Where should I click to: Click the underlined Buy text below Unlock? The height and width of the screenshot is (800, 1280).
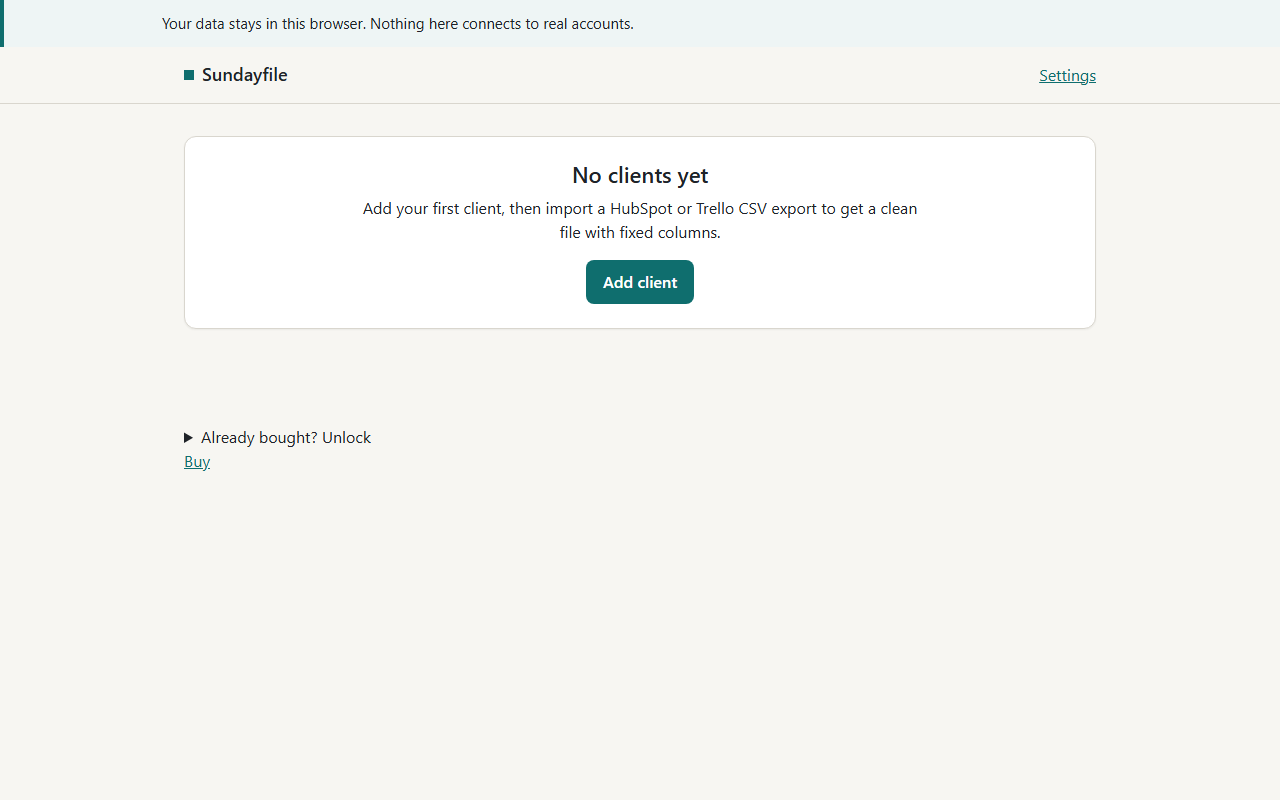tap(197, 461)
